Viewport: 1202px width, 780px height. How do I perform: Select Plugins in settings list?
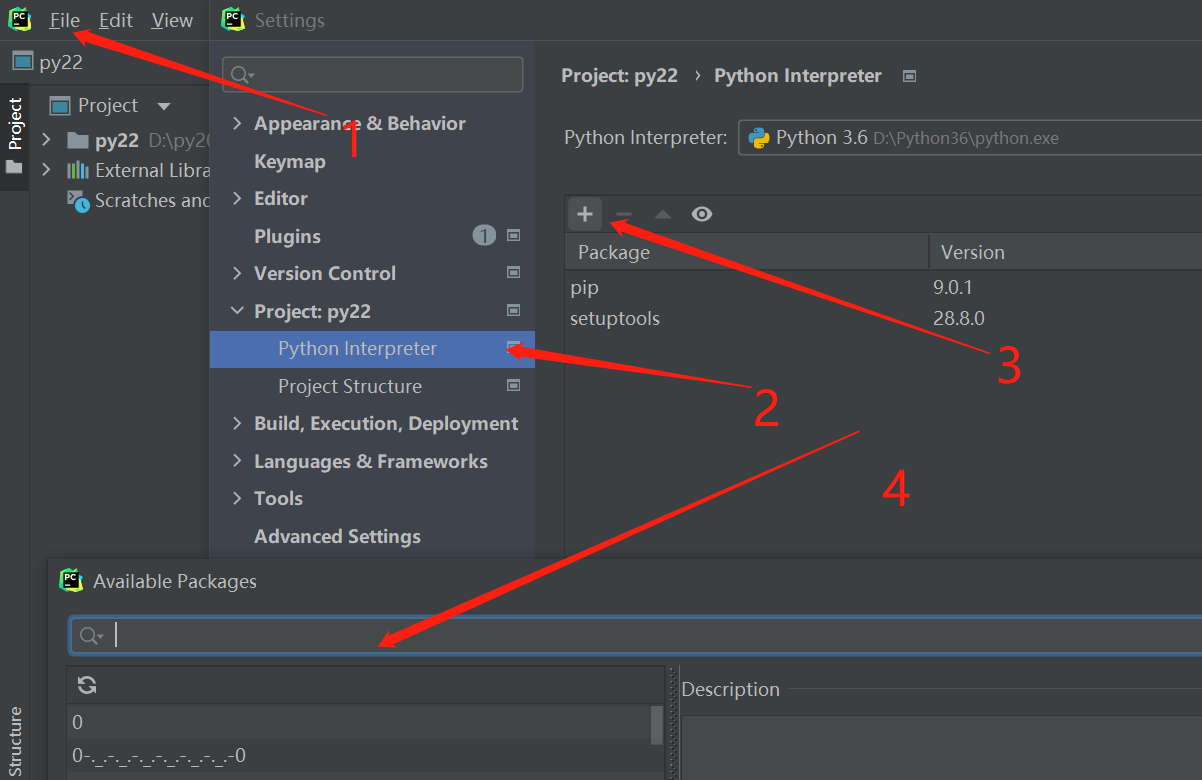coord(287,236)
